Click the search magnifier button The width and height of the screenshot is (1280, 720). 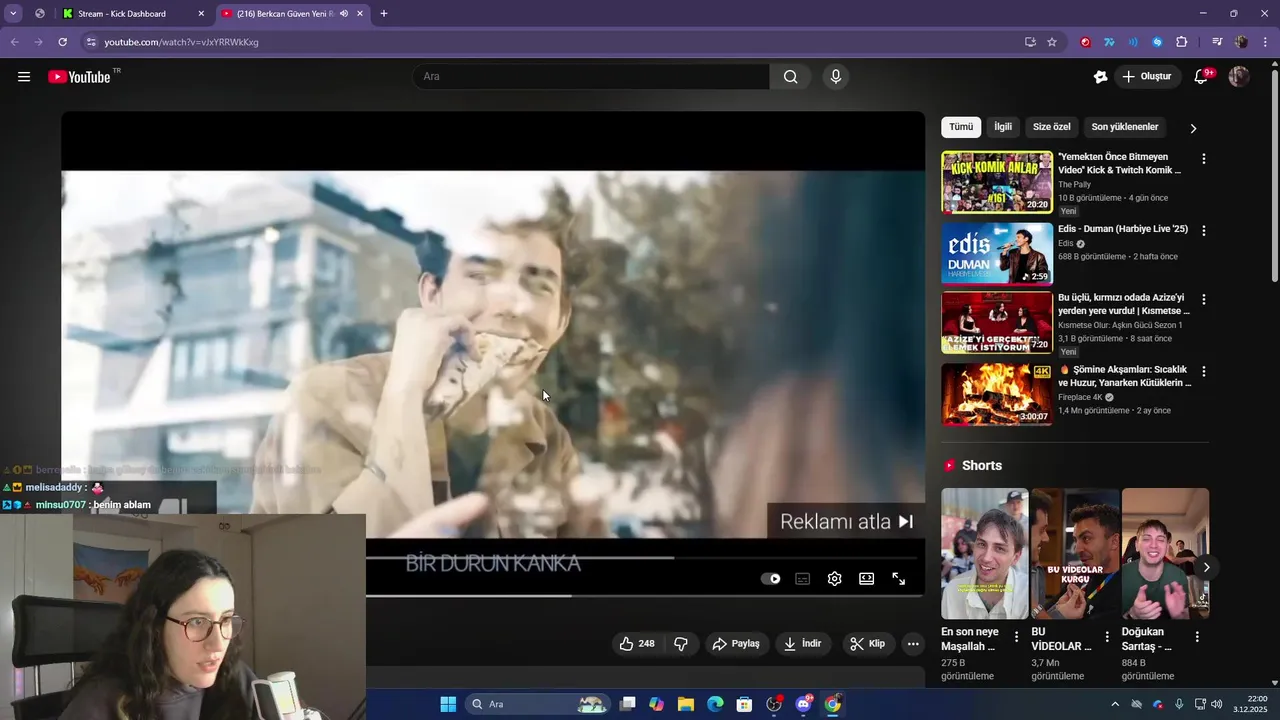791,77
